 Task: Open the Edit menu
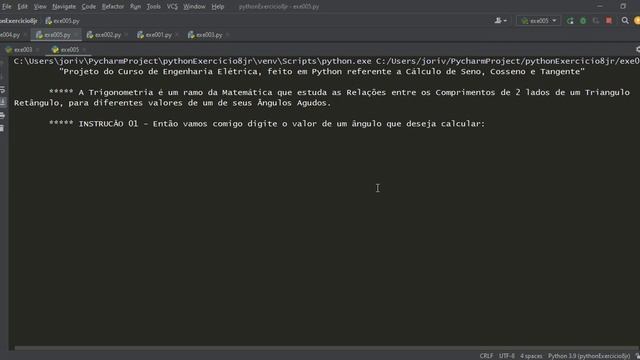[22, 7]
